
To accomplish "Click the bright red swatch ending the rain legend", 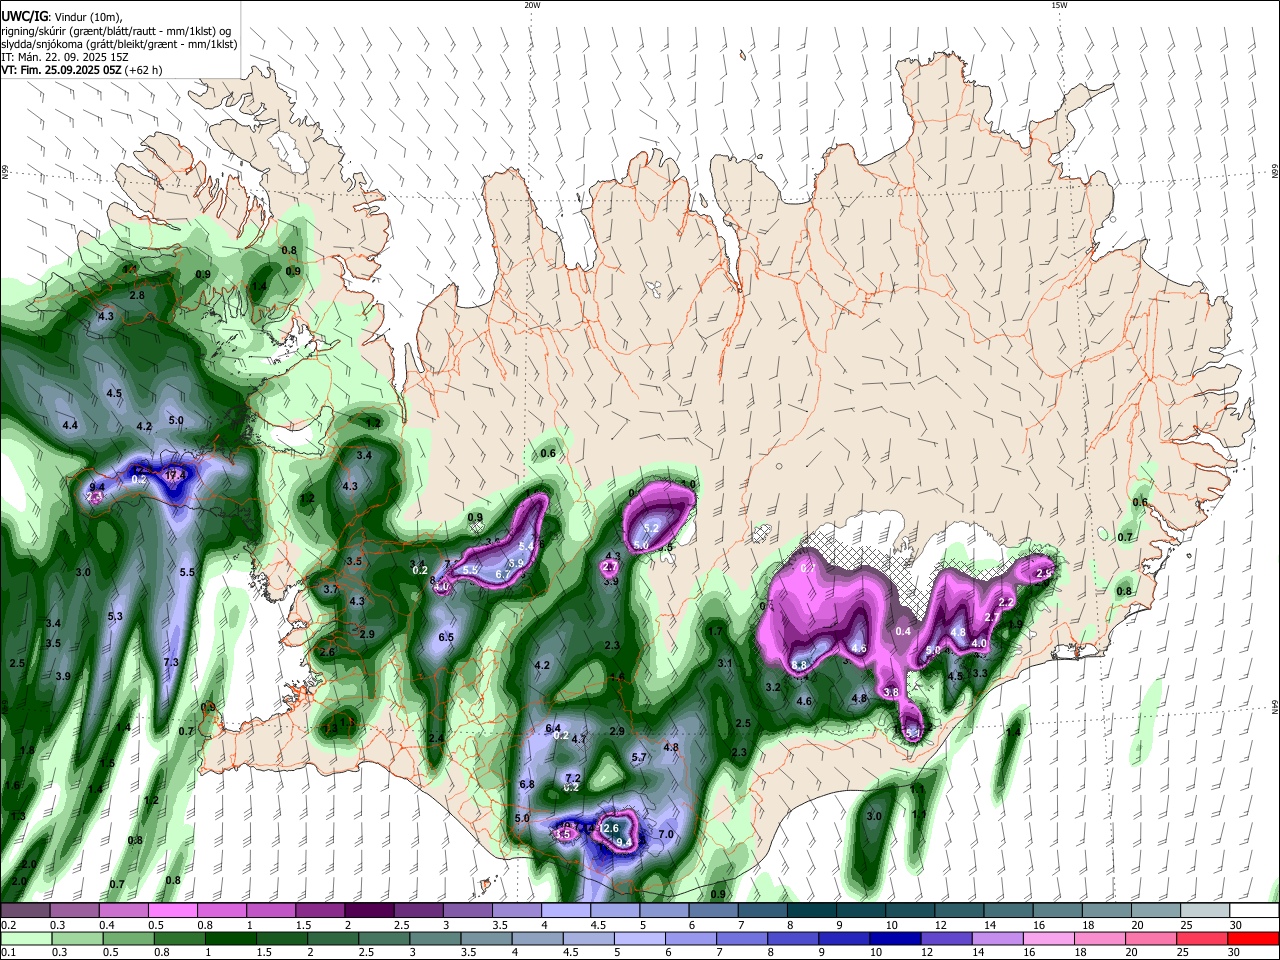I will [1254, 938].
